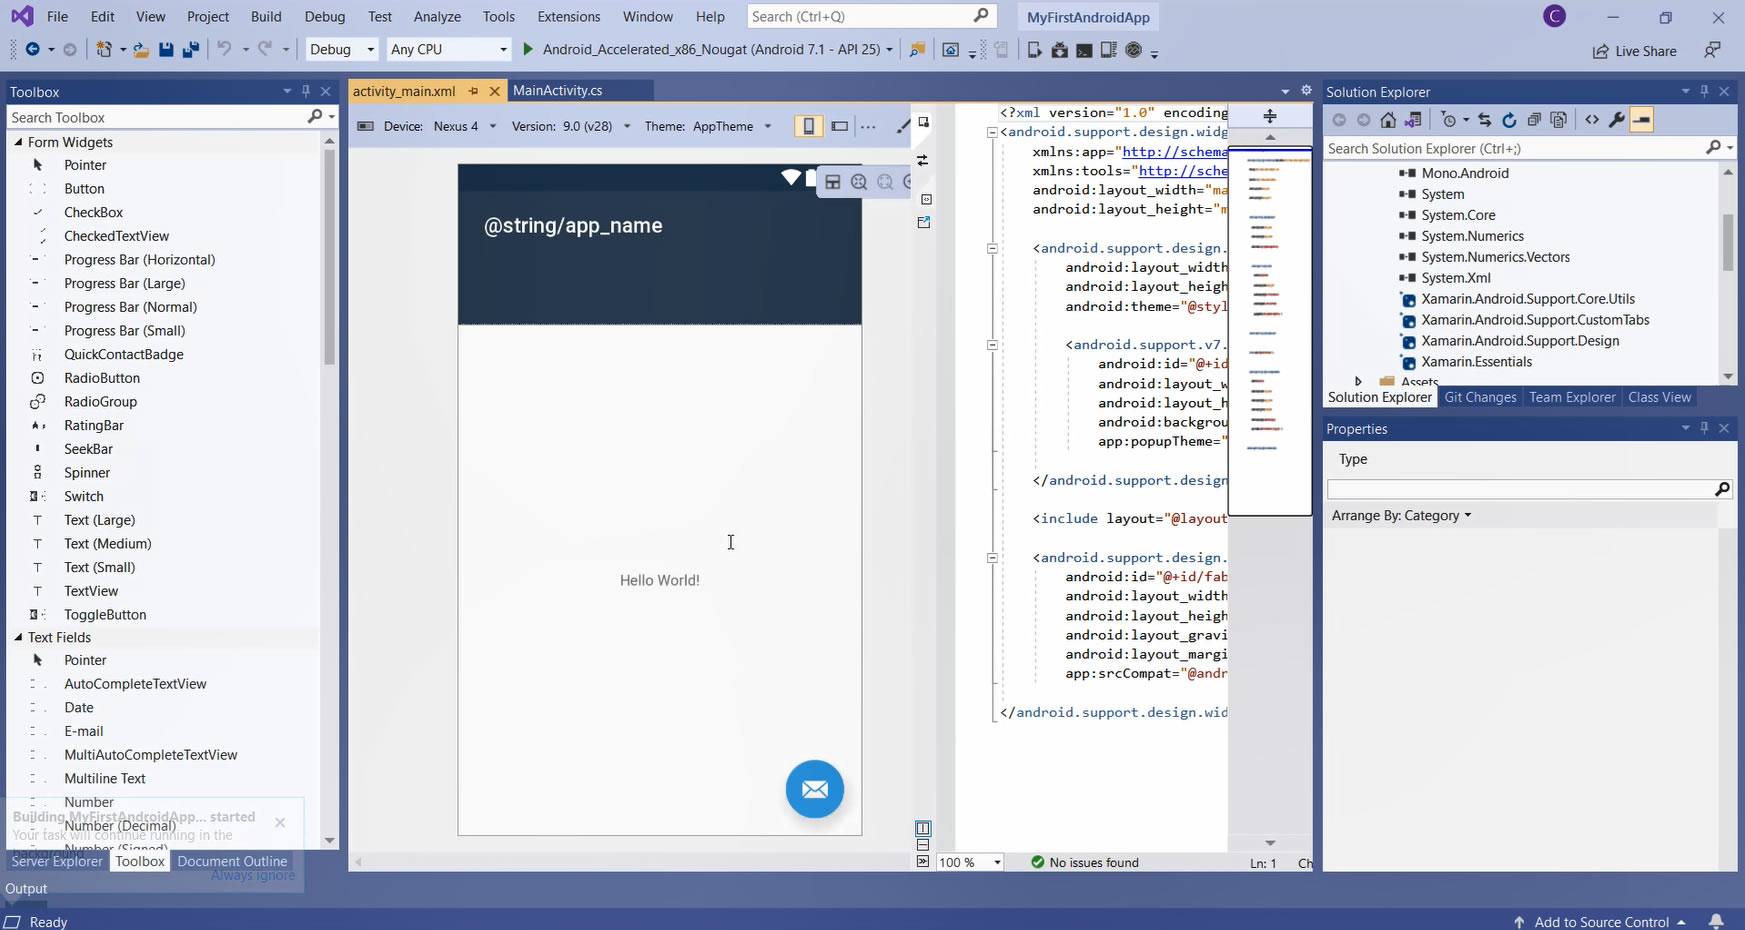Open the Nexus 4 device dropdown
Viewport: 1745px width, 930px height.
pos(464,126)
